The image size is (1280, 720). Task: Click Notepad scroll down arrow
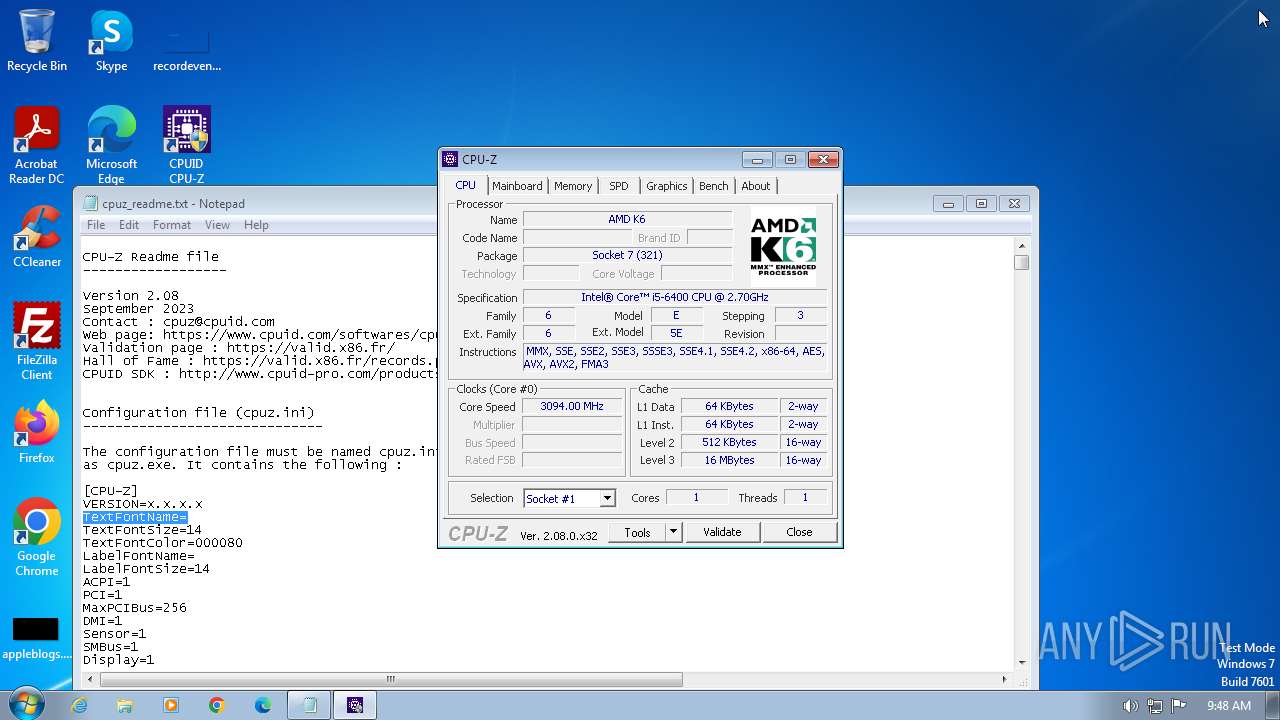(x=1021, y=662)
